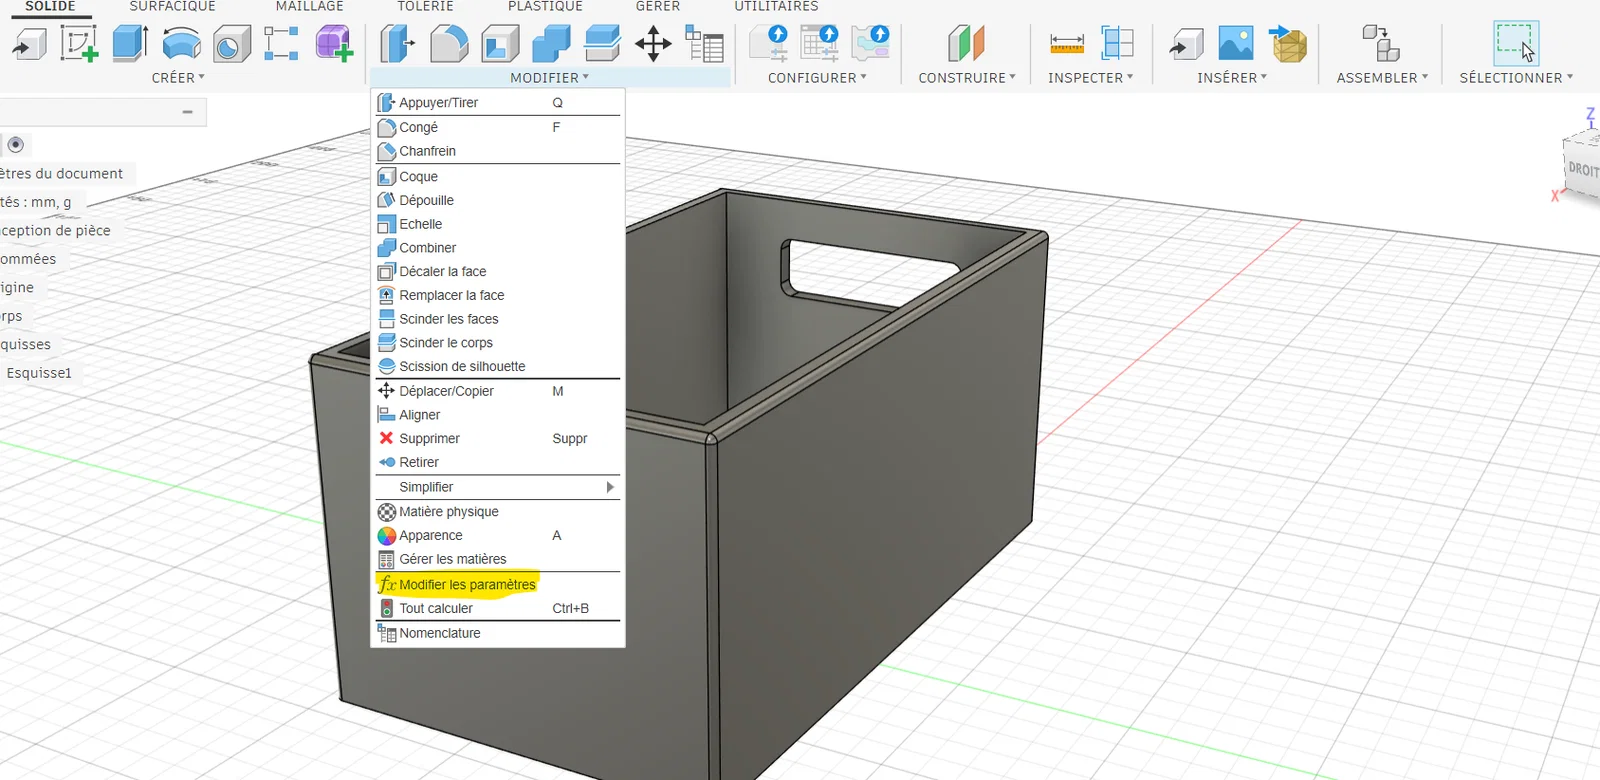Choose Combiner from the menu
This screenshot has height=780, width=1600.
tap(498, 248)
